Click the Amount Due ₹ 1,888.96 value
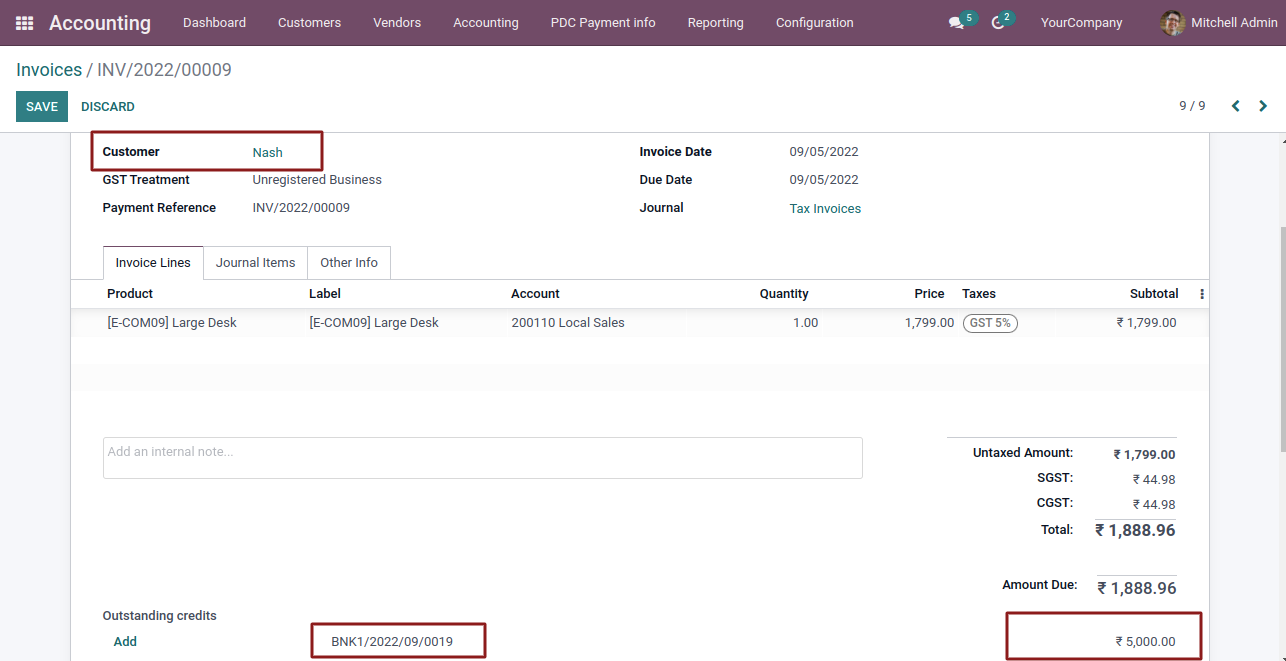Viewport: 1286px width, 661px height. [1137, 589]
